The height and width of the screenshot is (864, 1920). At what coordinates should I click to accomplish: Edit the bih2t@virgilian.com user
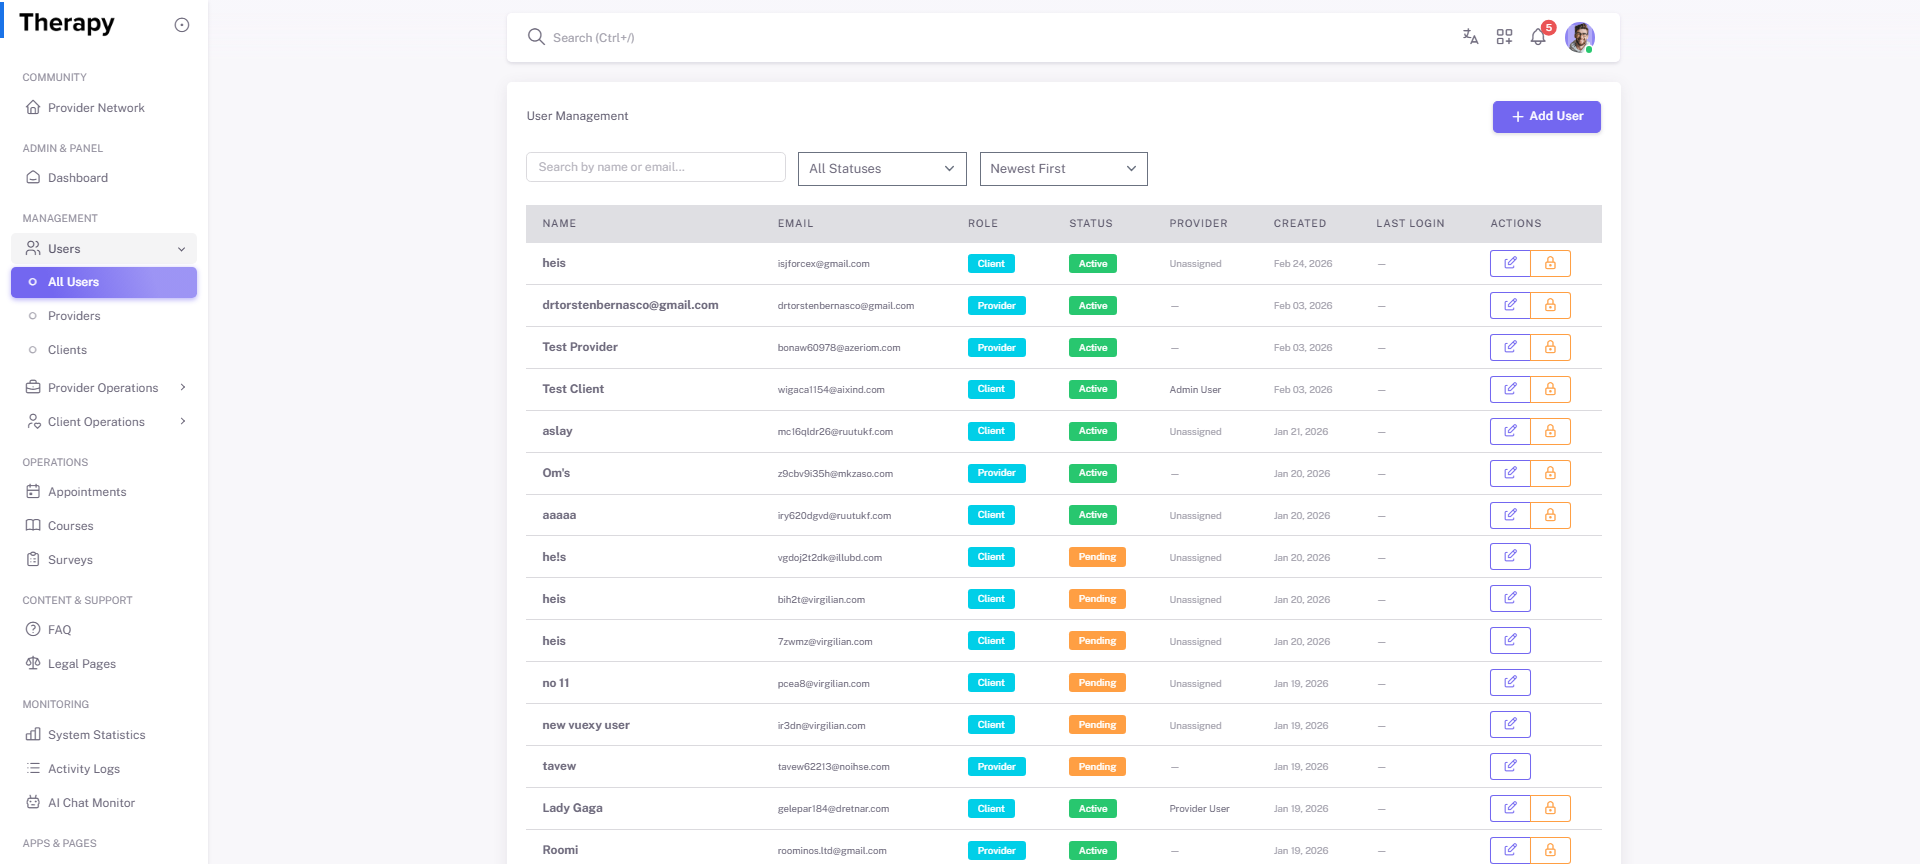click(1510, 598)
